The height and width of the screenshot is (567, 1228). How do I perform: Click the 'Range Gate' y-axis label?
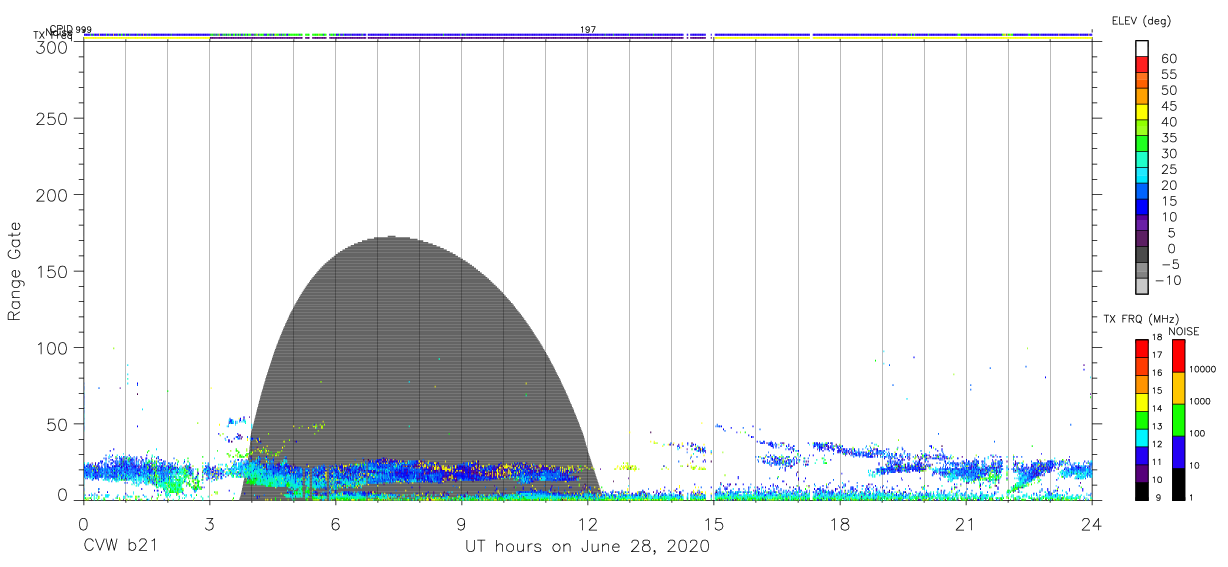(15, 272)
